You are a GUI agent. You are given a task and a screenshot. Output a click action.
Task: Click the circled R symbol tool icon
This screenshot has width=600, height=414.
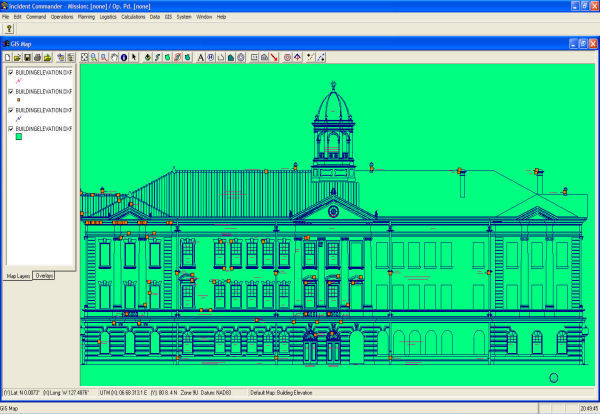211,57
